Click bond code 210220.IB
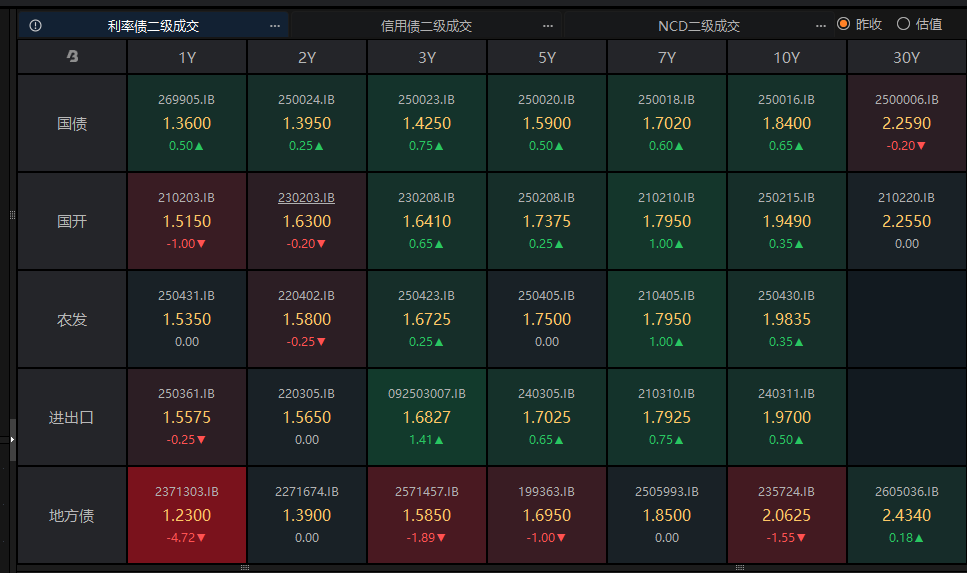 click(907, 197)
